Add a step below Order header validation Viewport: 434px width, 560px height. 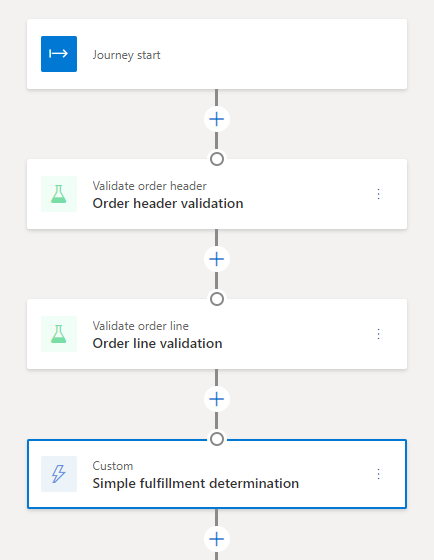[x=217, y=259]
